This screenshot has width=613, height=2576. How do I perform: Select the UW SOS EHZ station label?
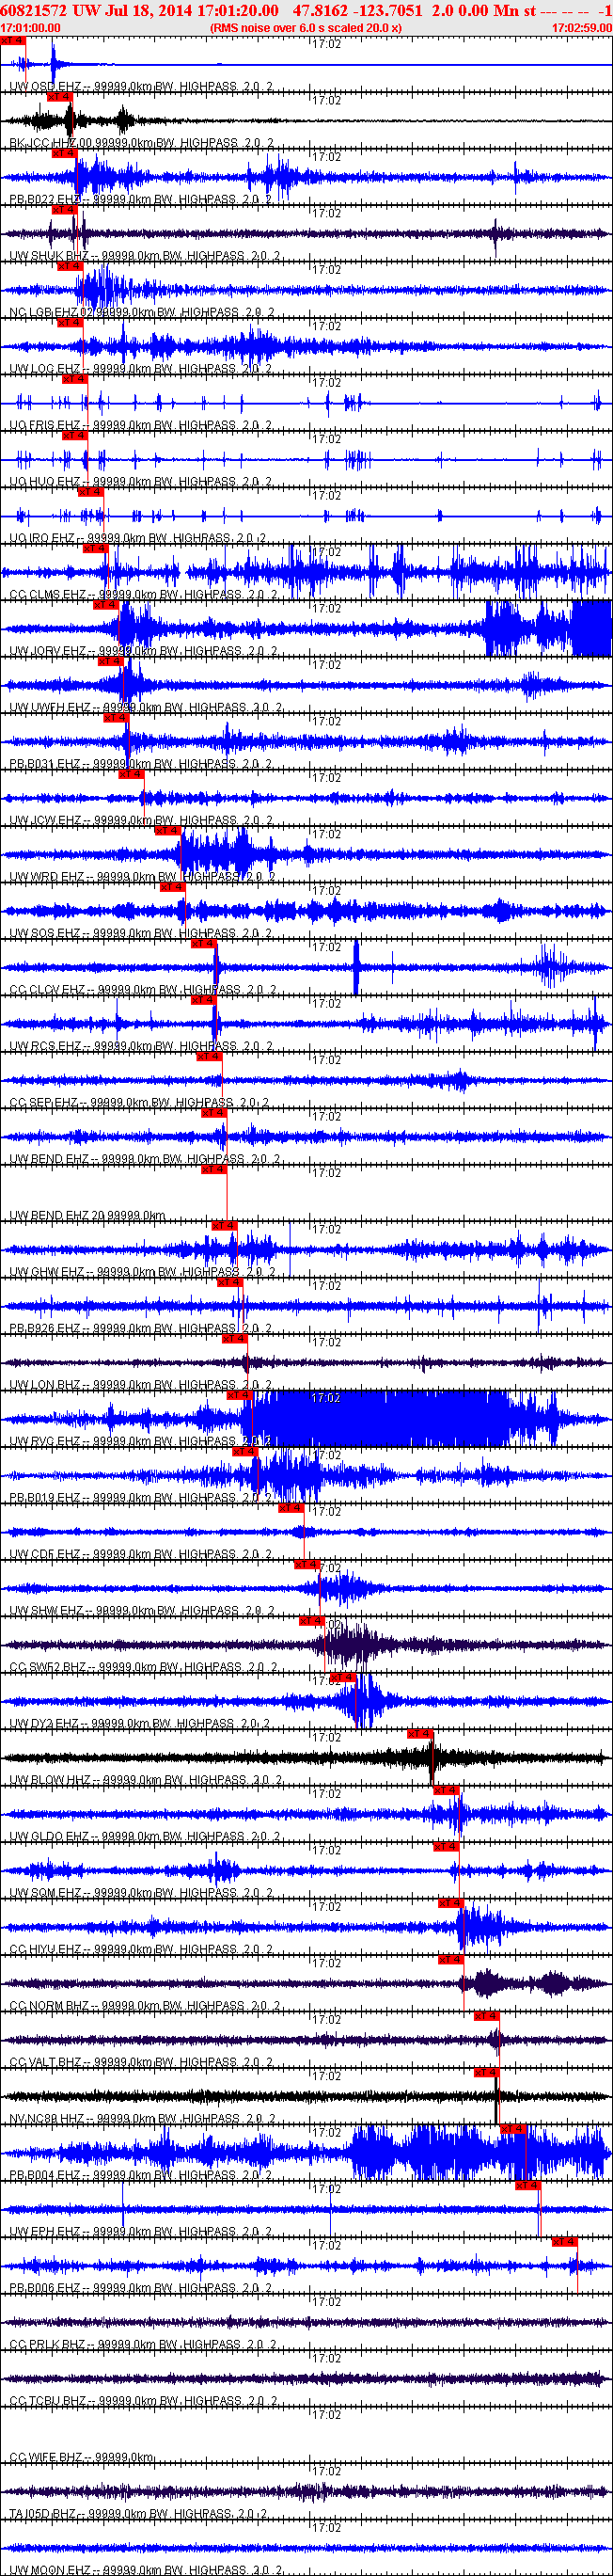(140, 934)
